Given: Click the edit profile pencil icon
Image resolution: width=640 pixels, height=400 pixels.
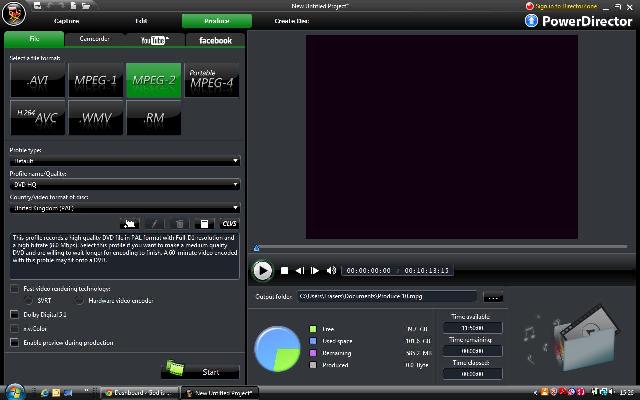Looking at the screenshot, I should 154,224.
